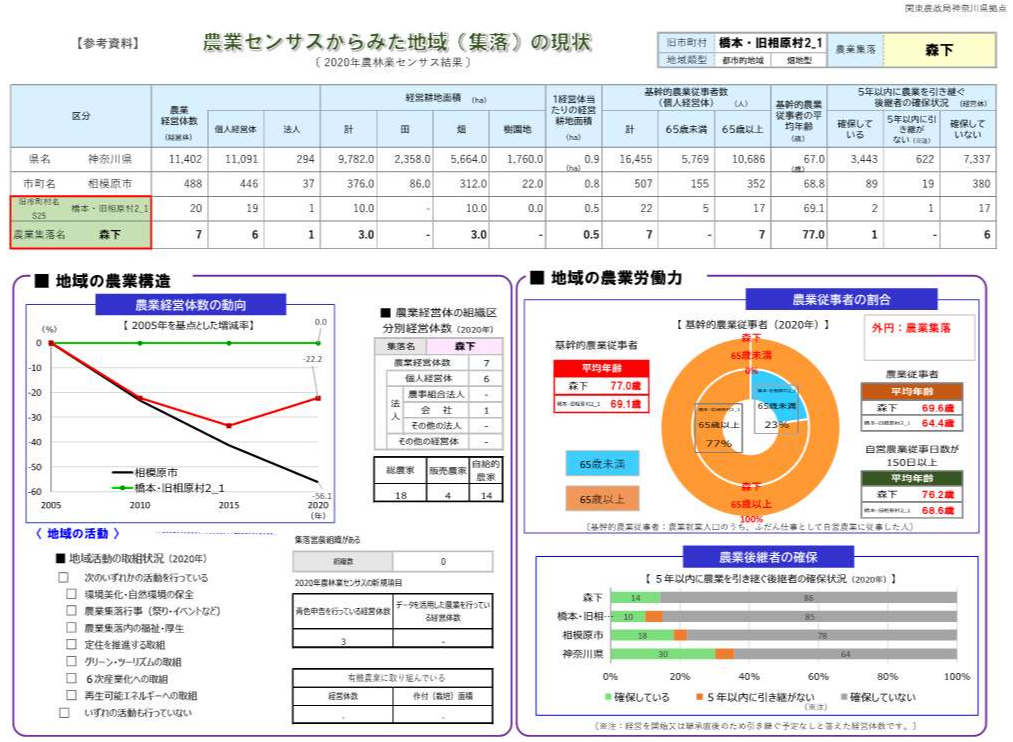Click the 16,455 core farm workers cell
This screenshot has height=742, width=1013.
pos(630,159)
